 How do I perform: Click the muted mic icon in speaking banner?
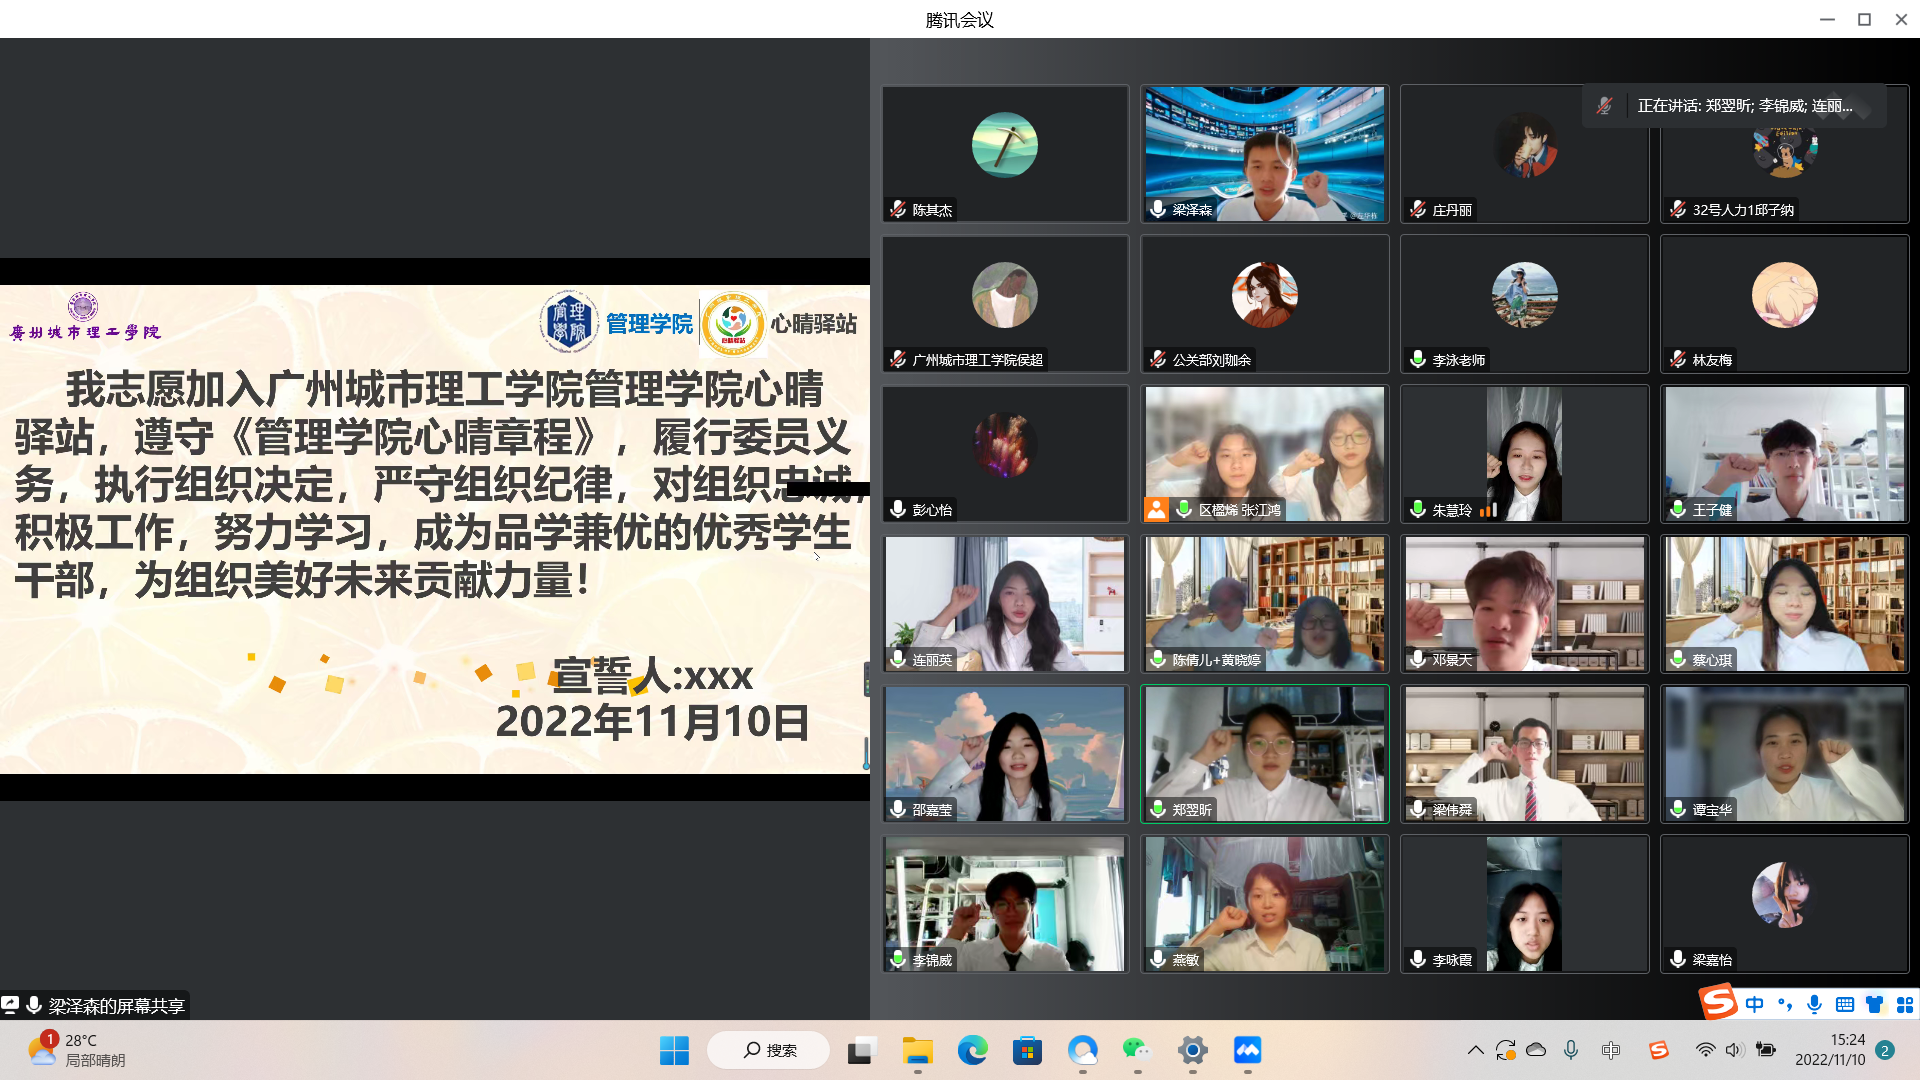click(1604, 106)
